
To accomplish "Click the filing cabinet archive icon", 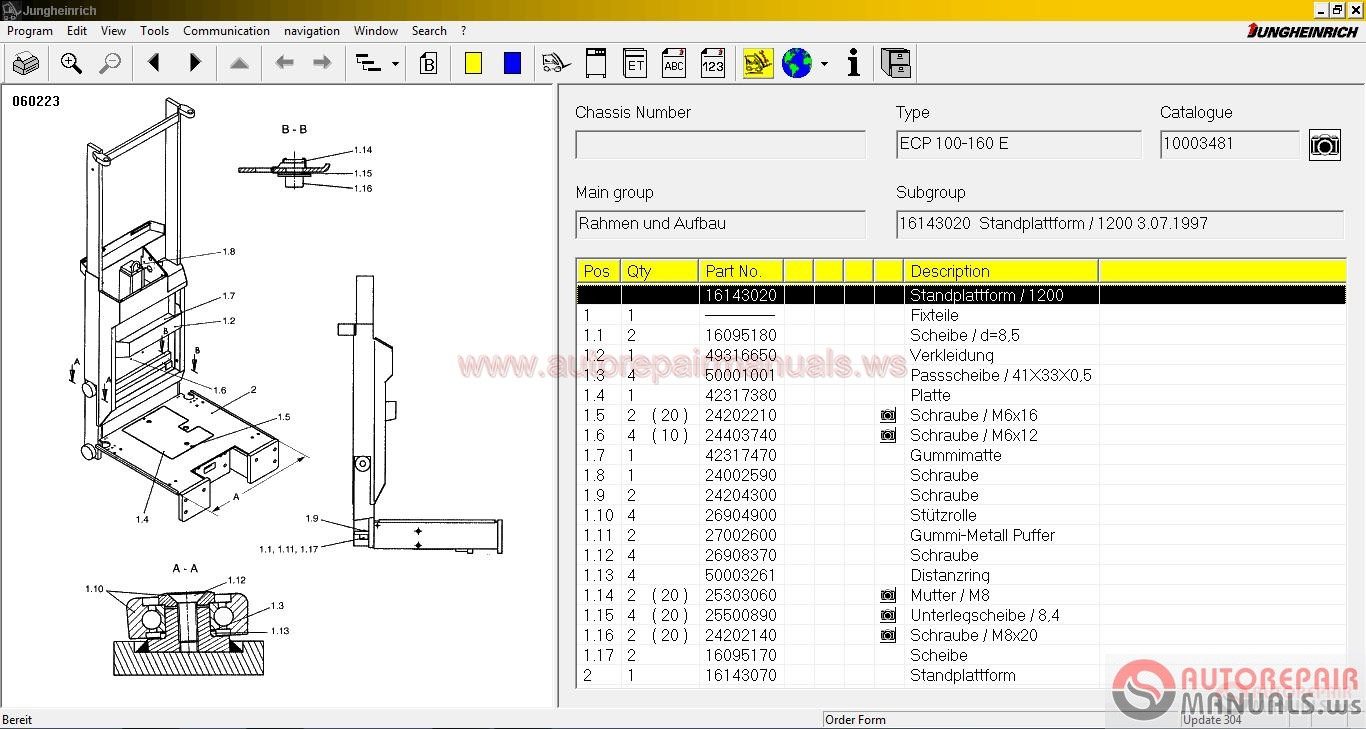I will (896, 63).
